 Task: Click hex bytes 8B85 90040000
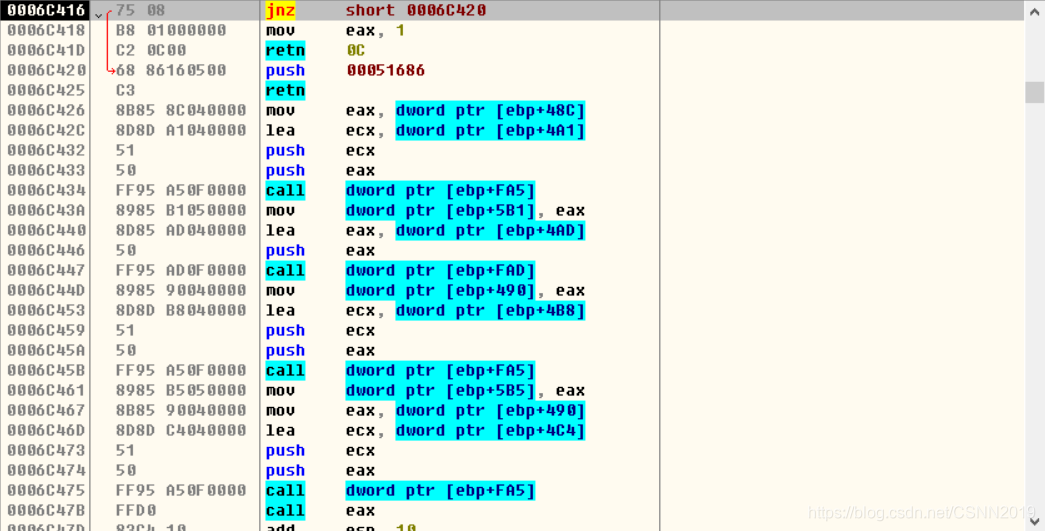click(x=181, y=410)
